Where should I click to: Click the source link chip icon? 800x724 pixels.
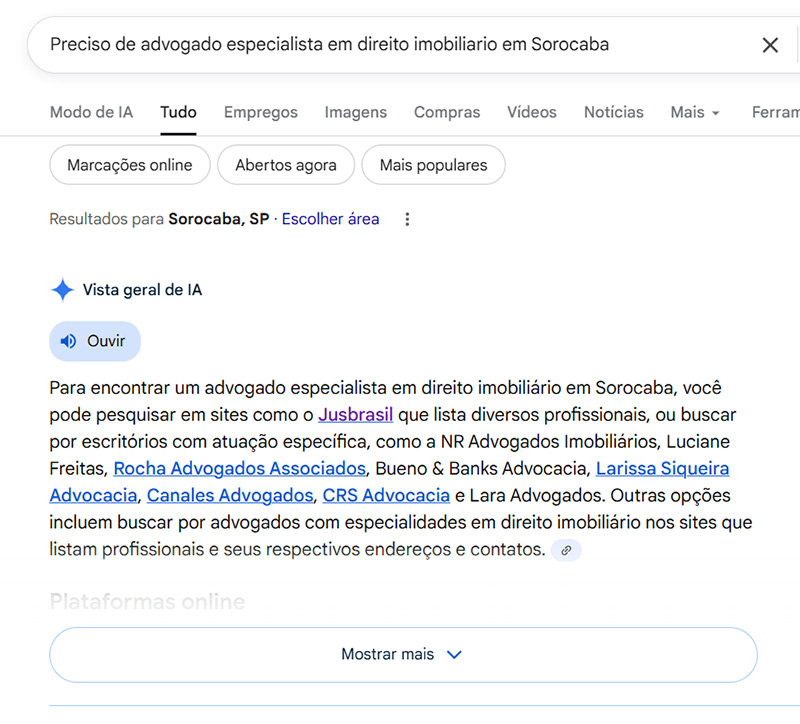[566, 550]
